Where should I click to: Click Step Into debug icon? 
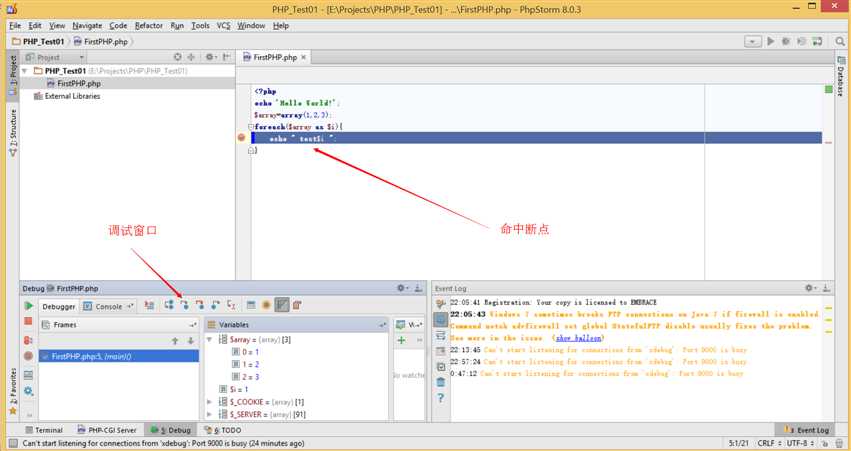[185, 306]
